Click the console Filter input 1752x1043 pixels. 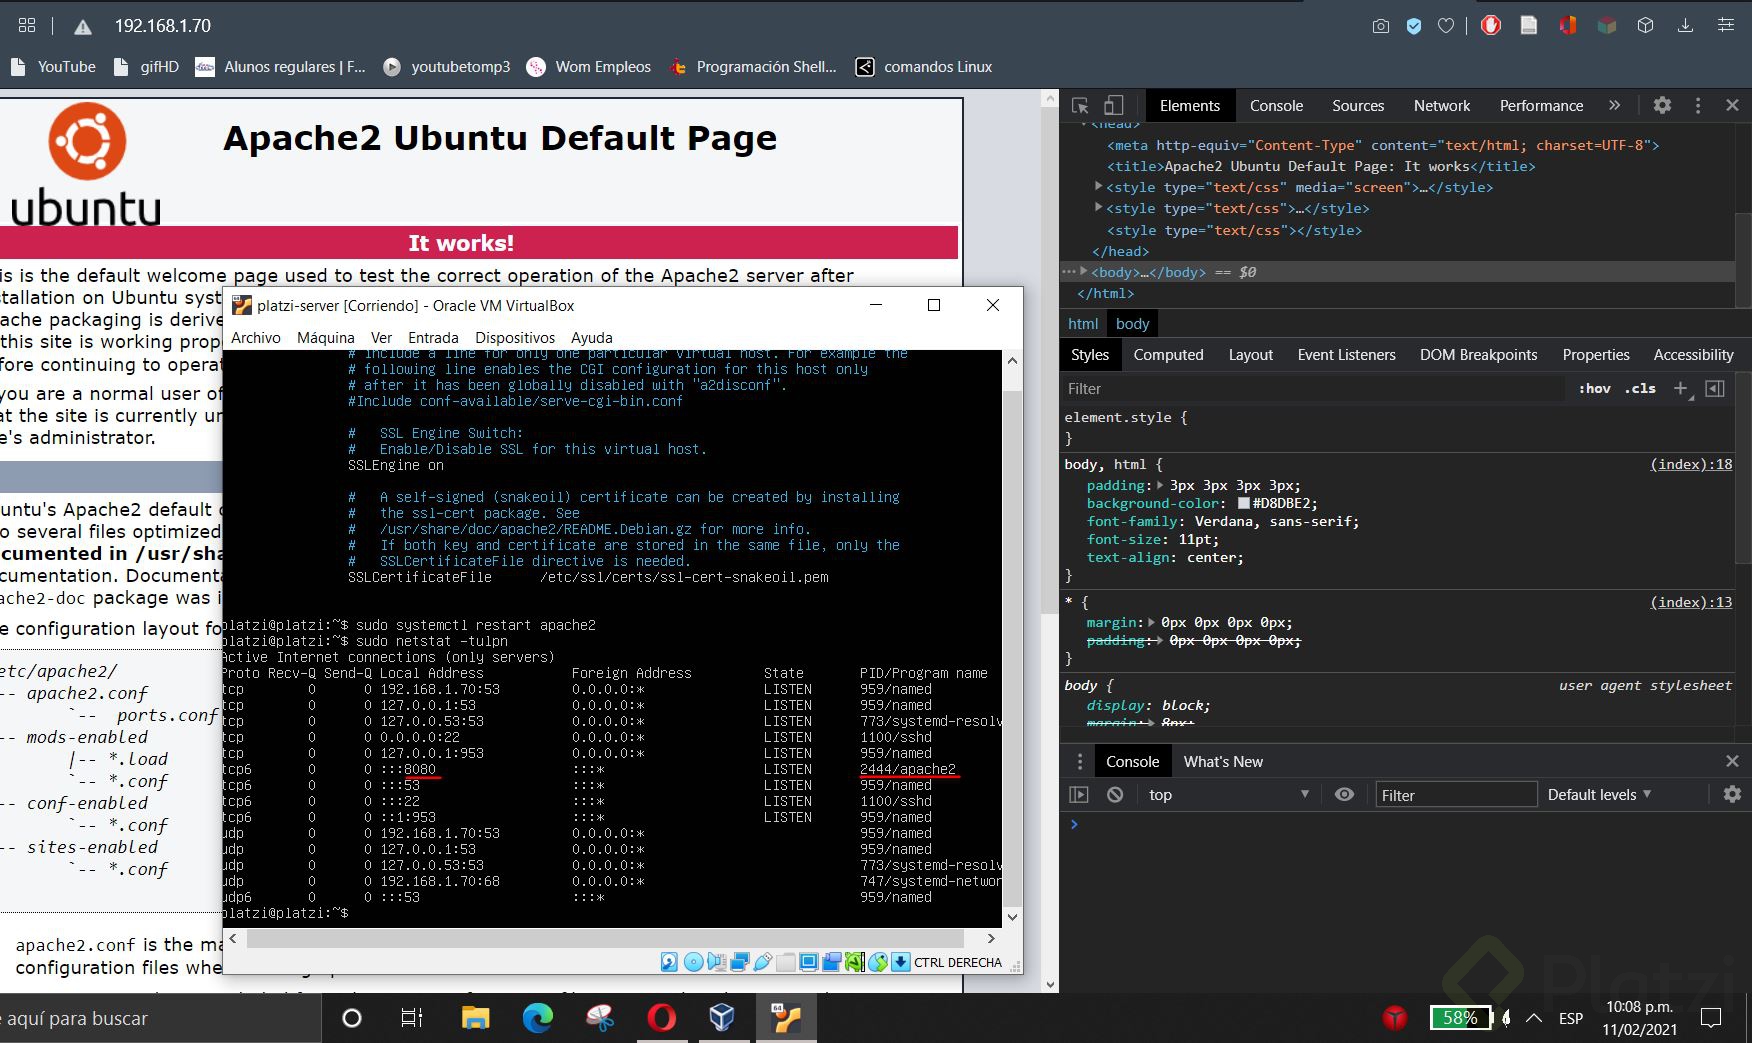coord(1456,795)
